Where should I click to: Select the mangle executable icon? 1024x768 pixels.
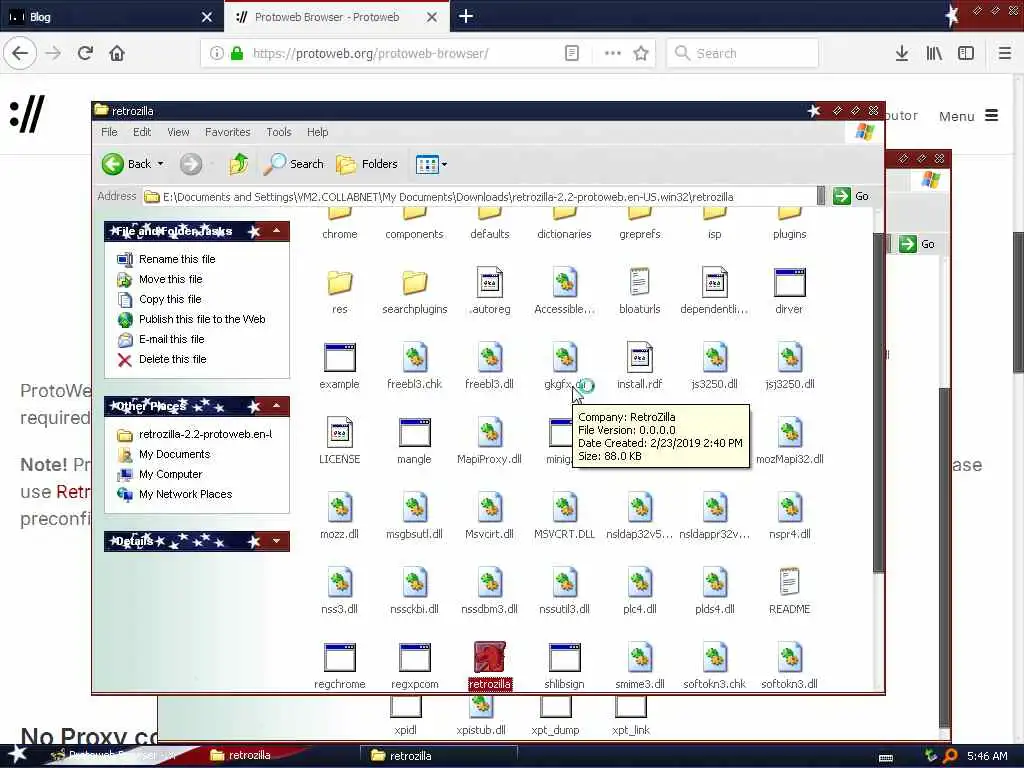tap(415, 432)
